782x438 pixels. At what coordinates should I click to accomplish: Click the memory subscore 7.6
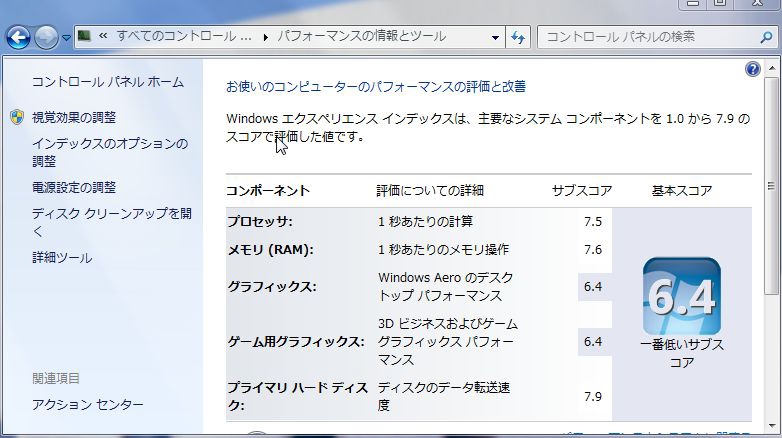pos(592,249)
